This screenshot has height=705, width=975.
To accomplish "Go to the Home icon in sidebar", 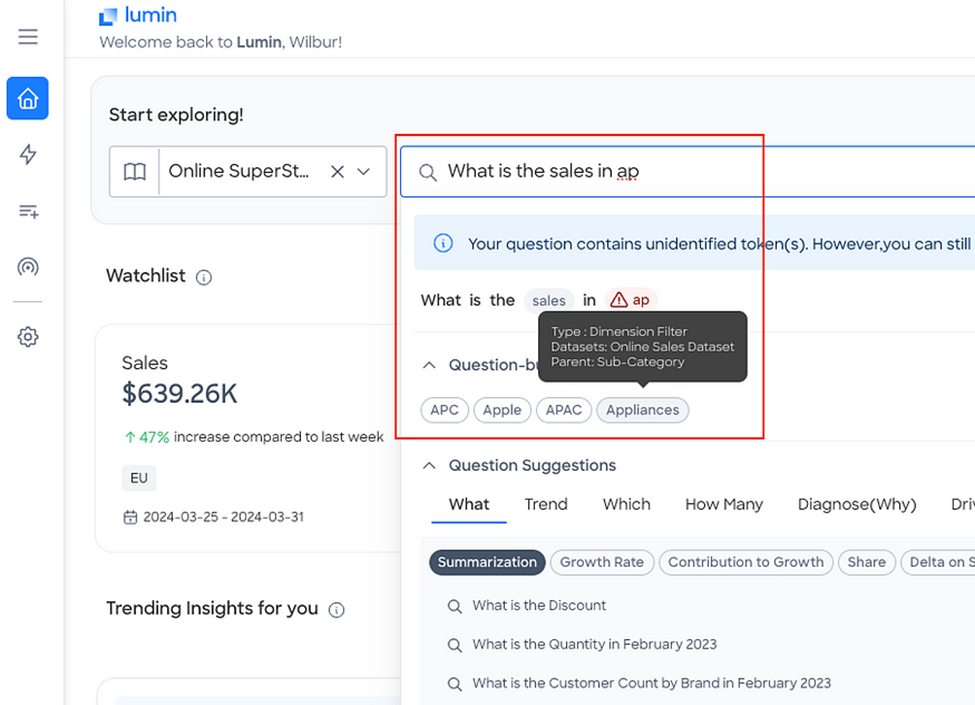I will tap(27, 98).
